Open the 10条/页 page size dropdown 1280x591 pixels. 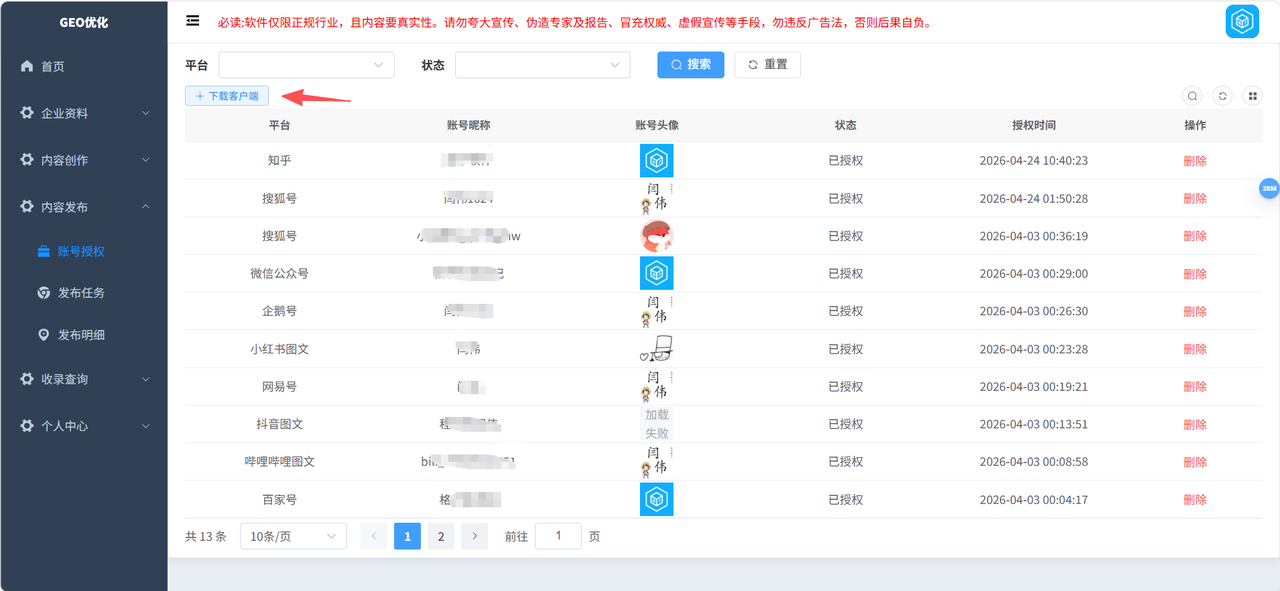click(x=293, y=536)
